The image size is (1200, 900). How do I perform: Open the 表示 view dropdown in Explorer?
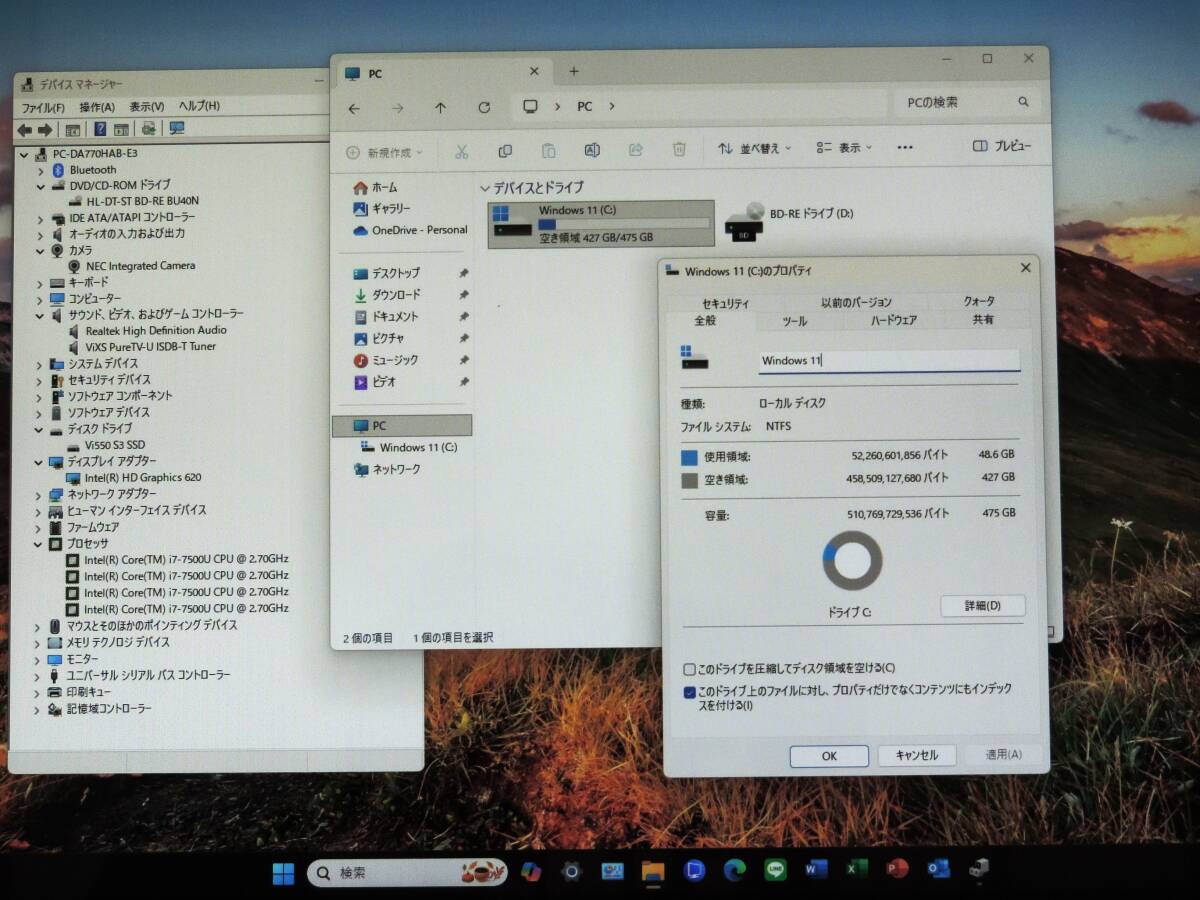(844, 147)
